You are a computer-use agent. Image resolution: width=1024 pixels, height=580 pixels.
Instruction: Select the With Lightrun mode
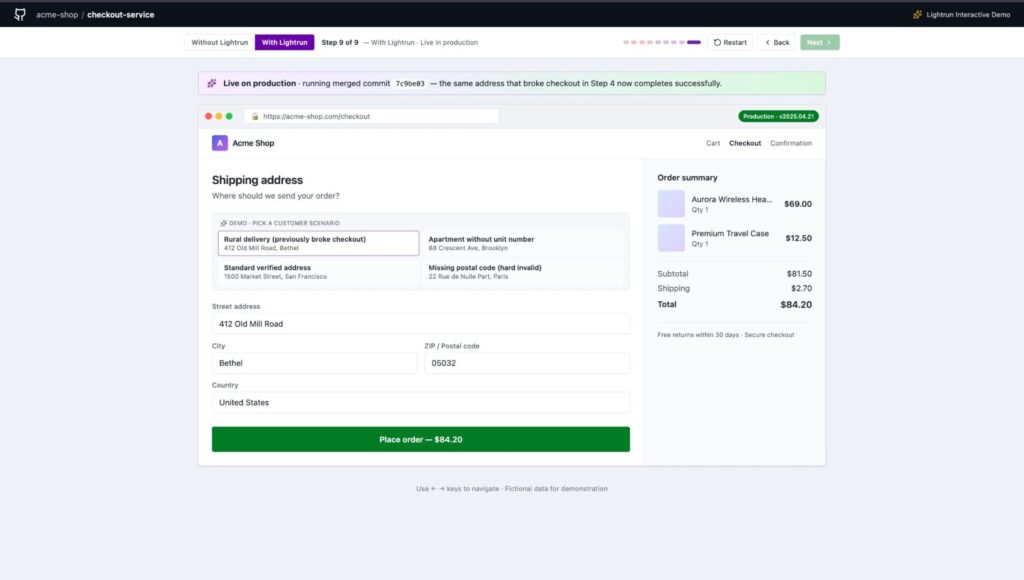click(284, 42)
